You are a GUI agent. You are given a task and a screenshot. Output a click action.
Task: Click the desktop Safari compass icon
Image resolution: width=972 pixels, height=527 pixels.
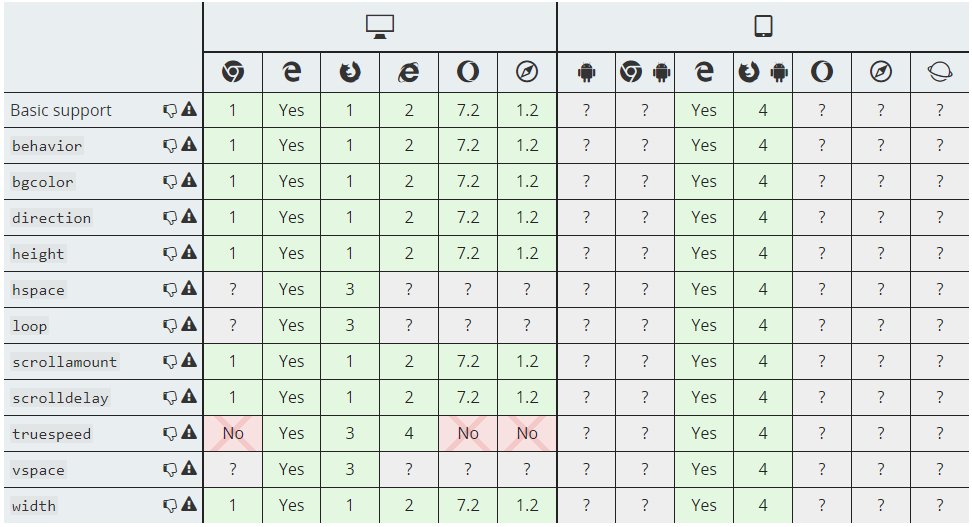tap(527, 72)
